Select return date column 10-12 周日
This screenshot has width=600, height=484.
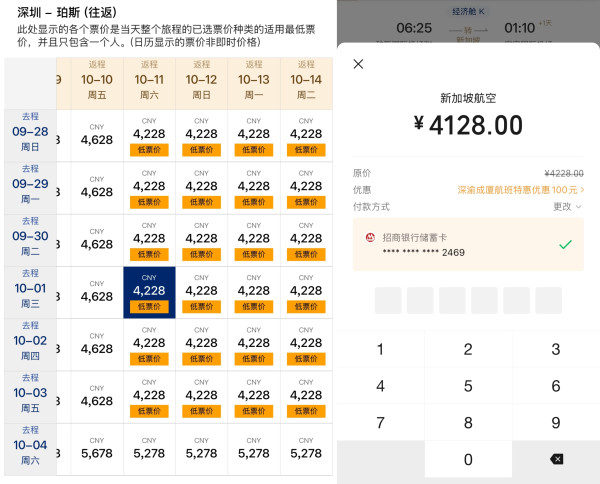(201, 83)
